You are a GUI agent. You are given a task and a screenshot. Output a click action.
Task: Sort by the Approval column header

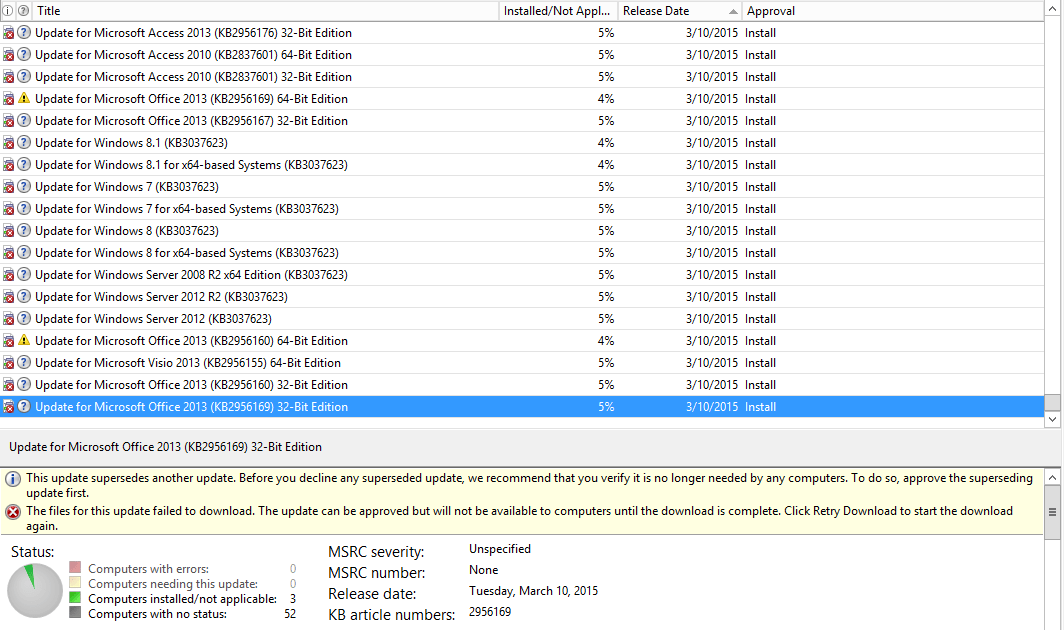click(892, 11)
